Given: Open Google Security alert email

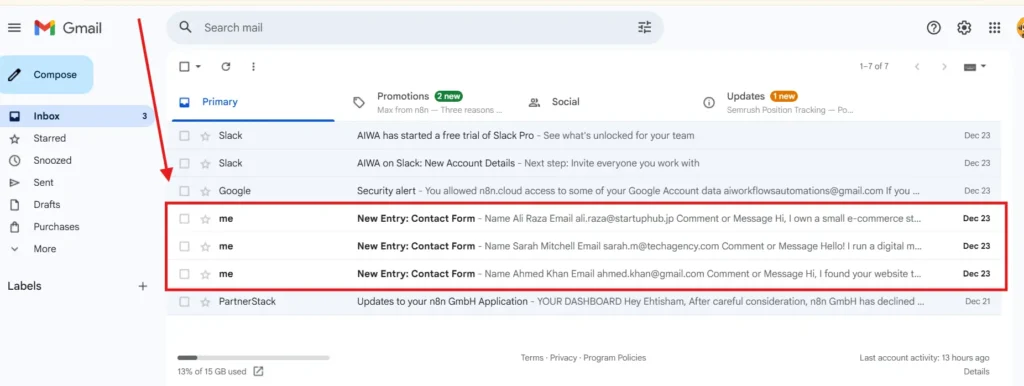Looking at the screenshot, I should click(583, 191).
